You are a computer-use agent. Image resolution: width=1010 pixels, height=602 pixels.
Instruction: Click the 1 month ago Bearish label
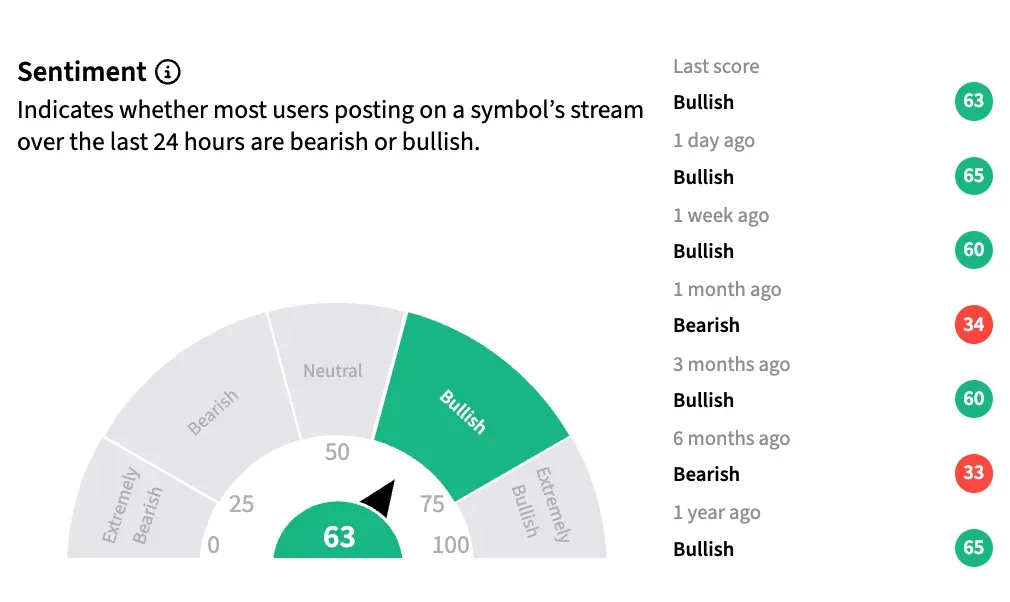[706, 325]
